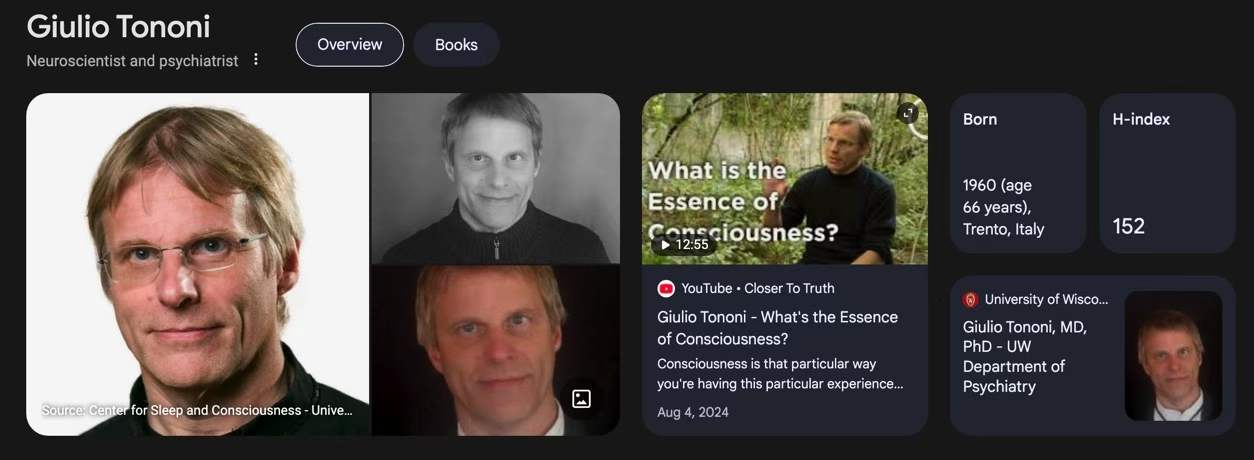Click the small UW profile photo thumbnail
This screenshot has height=460, width=1254.
[1174, 356]
